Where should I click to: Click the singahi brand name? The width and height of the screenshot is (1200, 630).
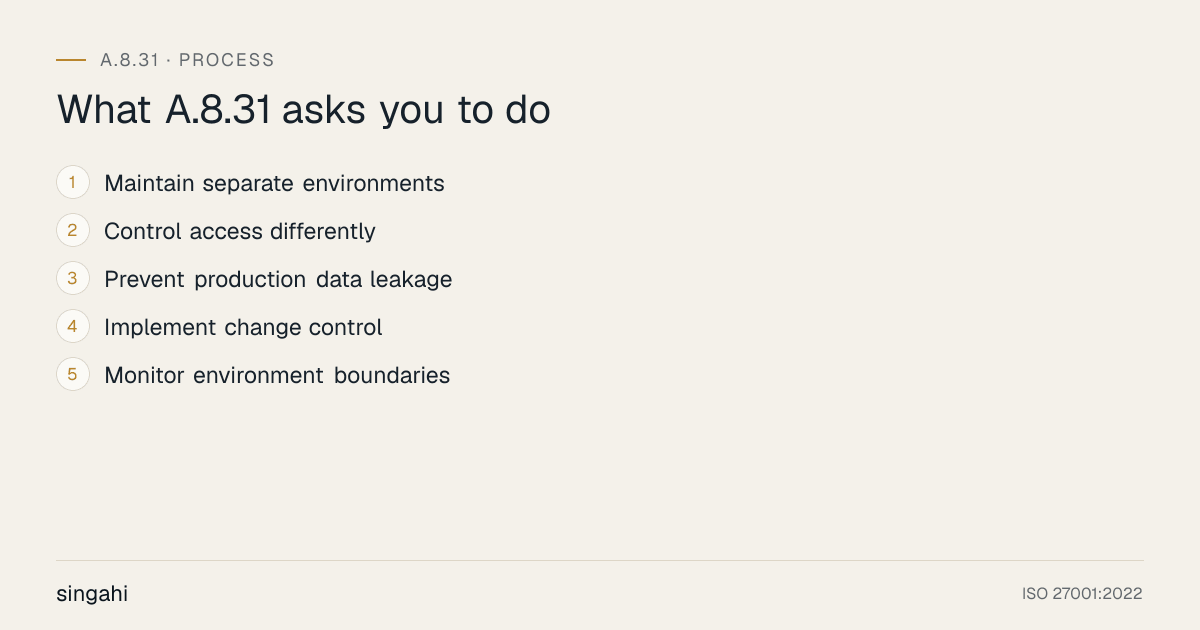(92, 594)
